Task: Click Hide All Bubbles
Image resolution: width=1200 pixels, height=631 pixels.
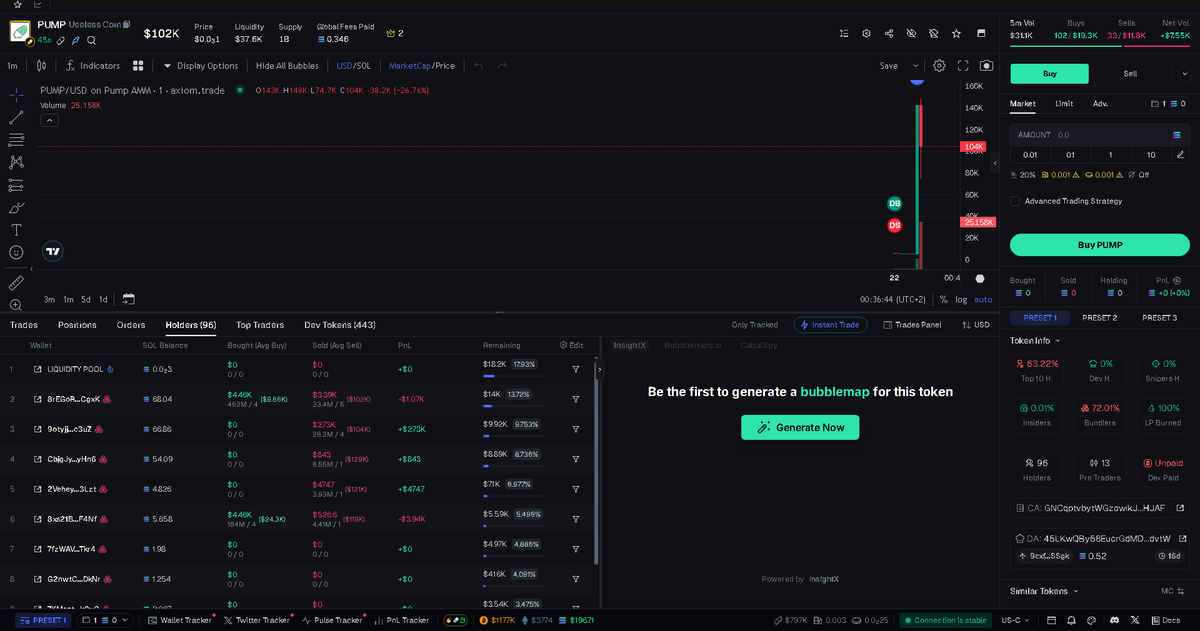Action: click(x=287, y=66)
